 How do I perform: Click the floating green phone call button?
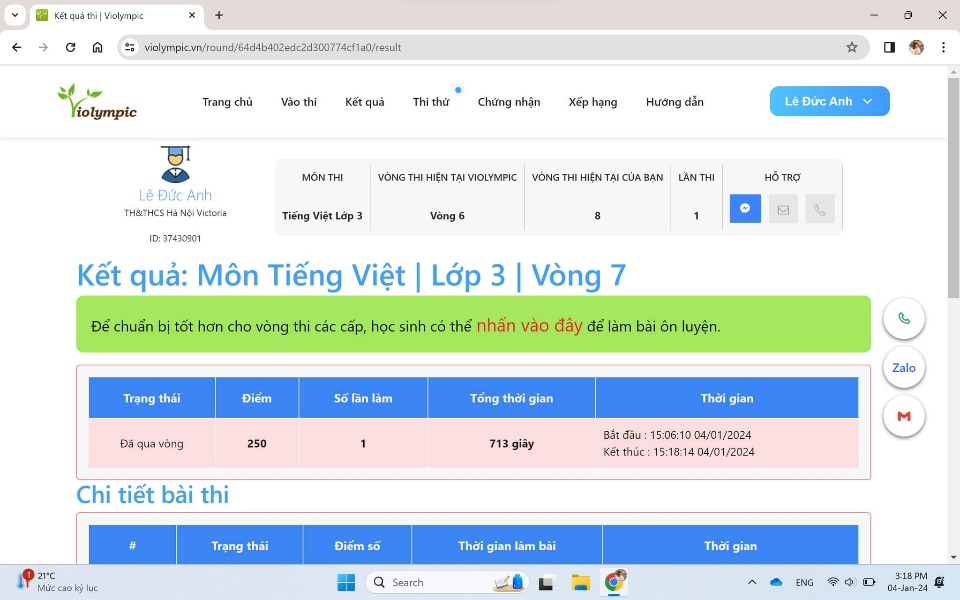904,319
